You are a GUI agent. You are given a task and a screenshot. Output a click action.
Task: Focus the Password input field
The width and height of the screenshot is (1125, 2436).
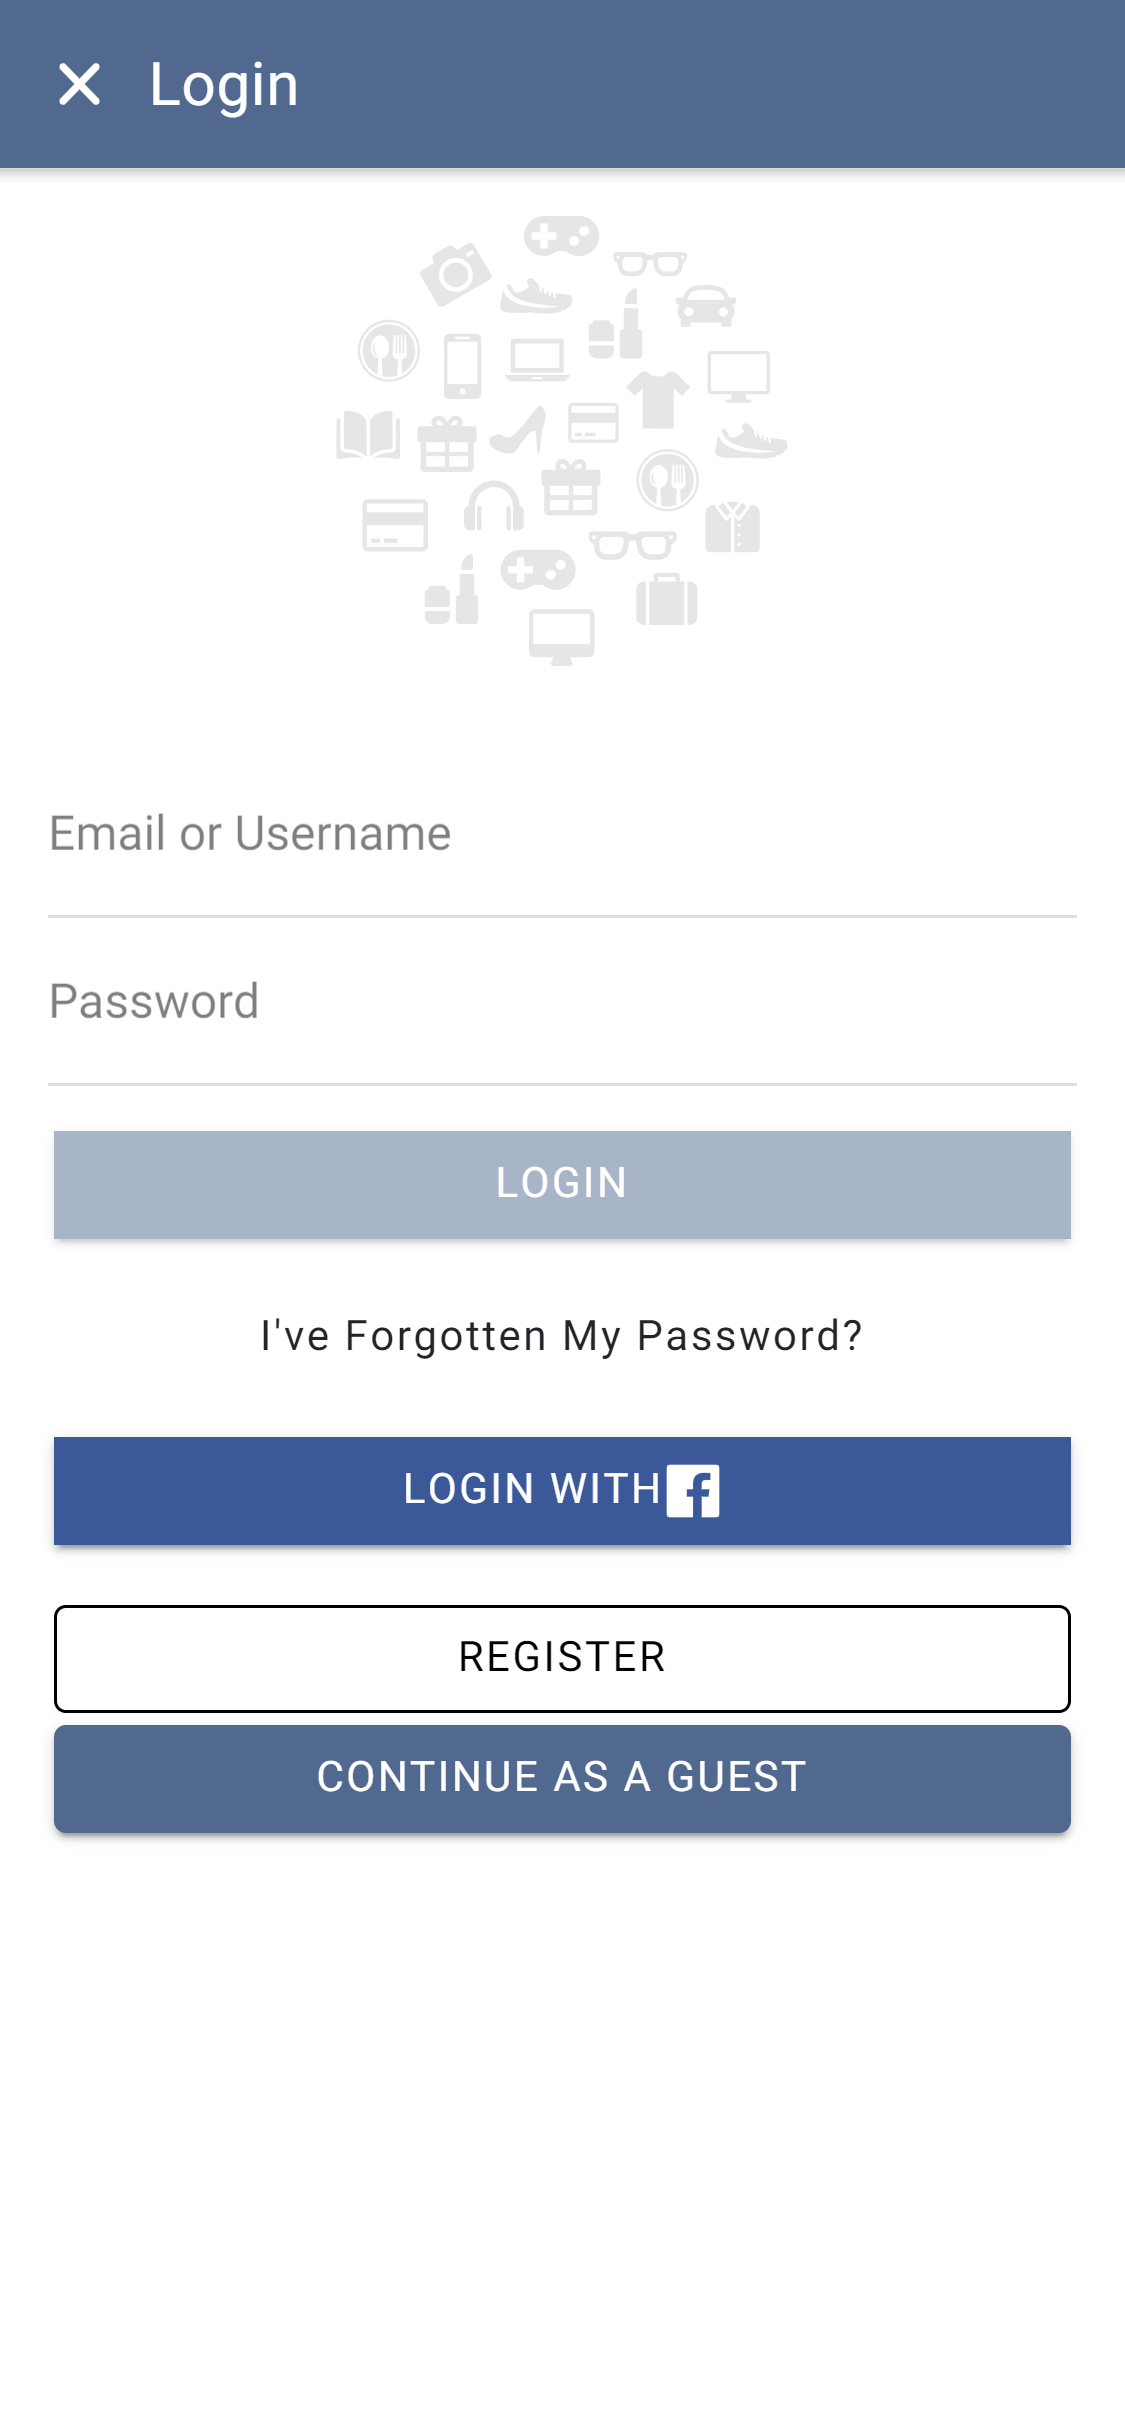[x=562, y=1003]
